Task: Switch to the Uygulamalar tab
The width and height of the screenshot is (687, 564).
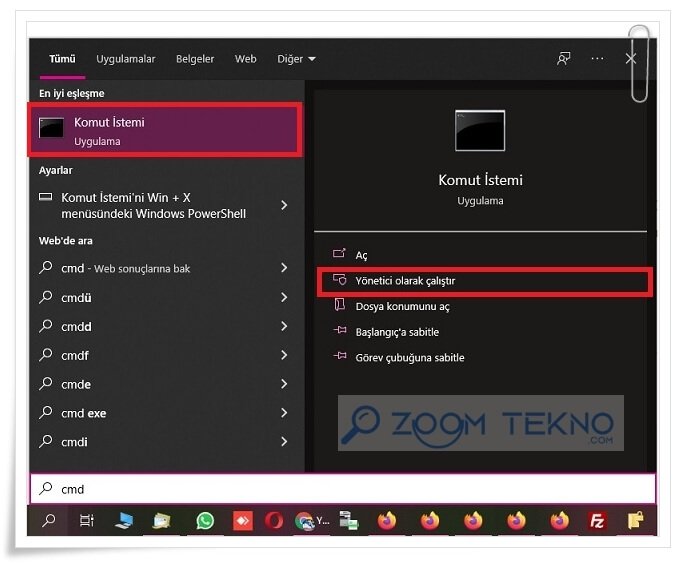Action: (126, 59)
